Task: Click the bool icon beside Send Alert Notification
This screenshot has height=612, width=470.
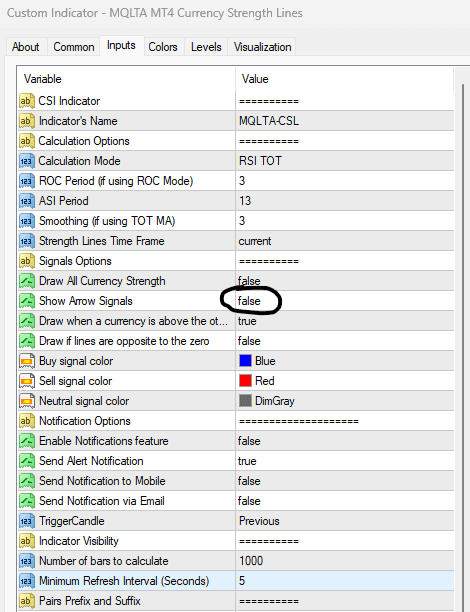Action: point(27,461)
